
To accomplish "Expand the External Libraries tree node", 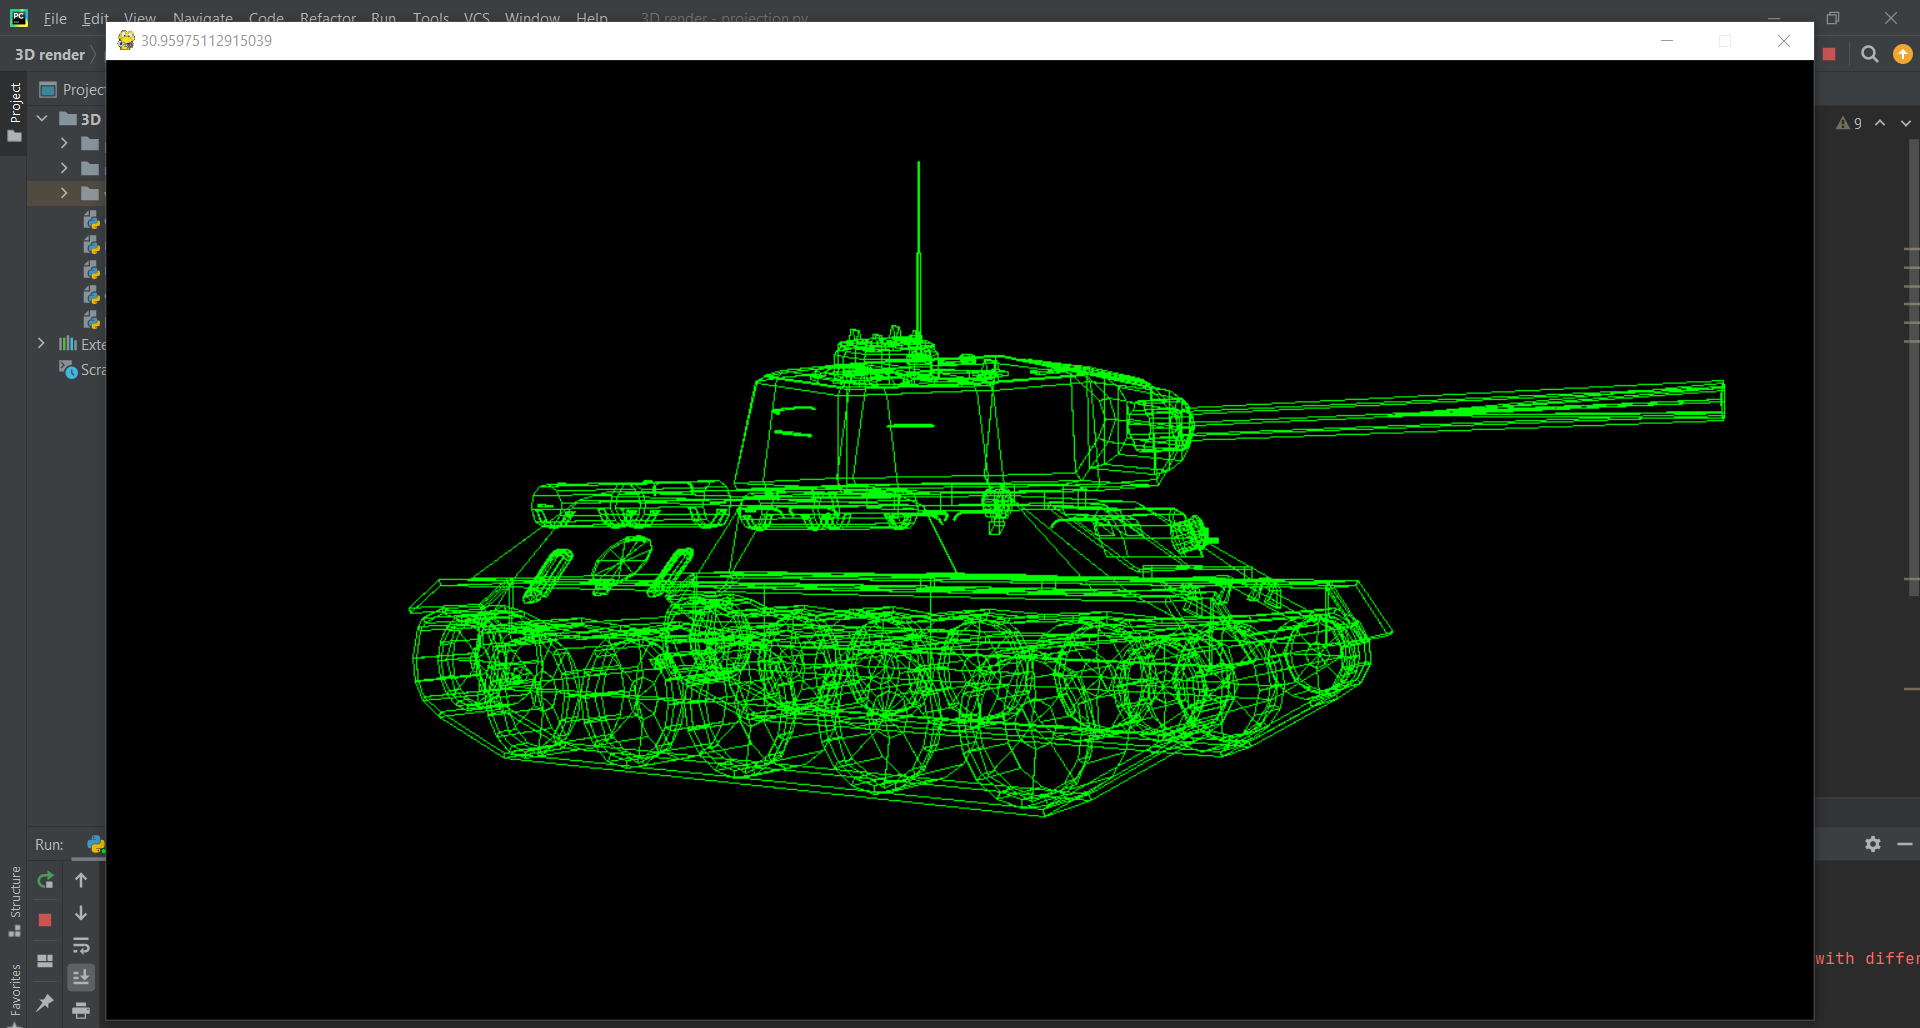I will coord(41,343).
